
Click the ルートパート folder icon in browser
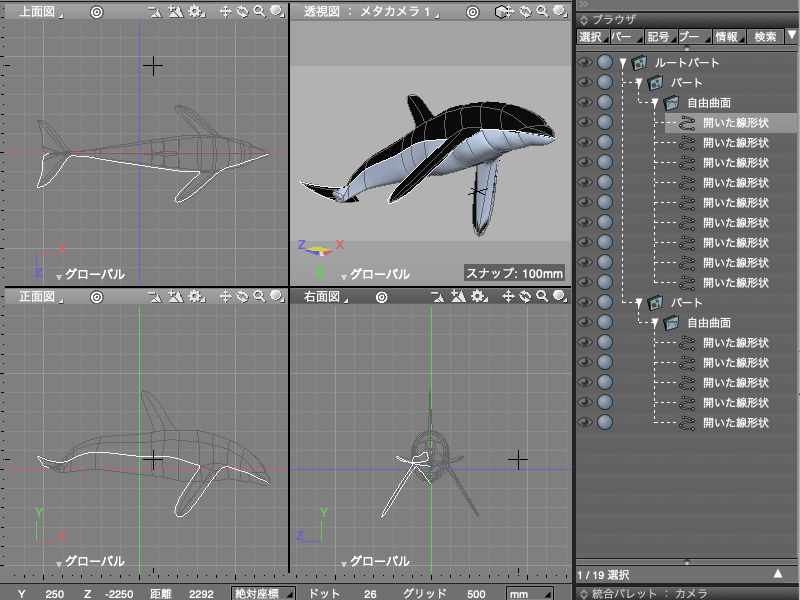click(x=639, y=62)
